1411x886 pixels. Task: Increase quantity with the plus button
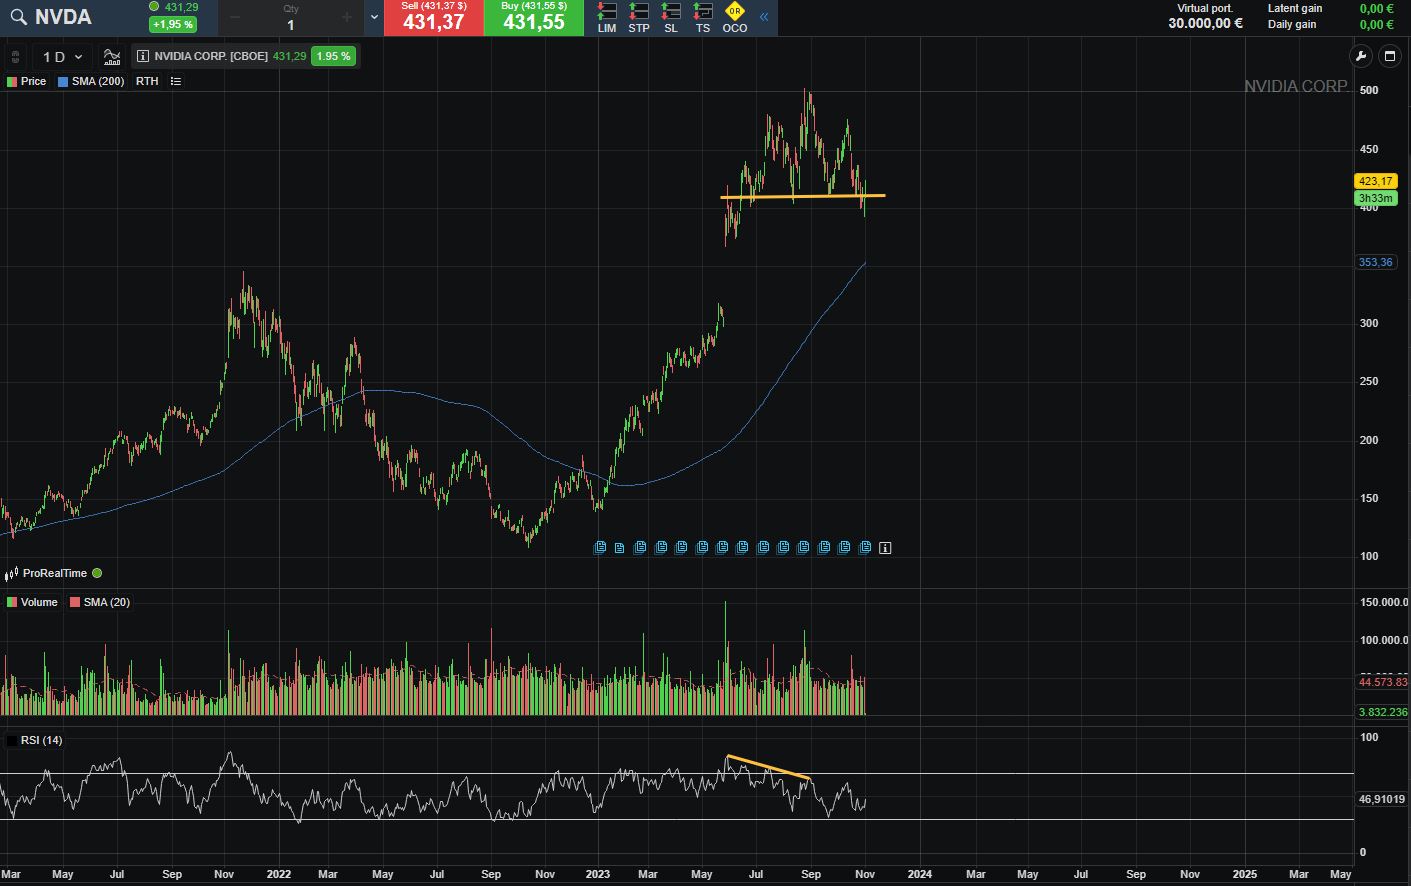click(x=347, y=17)
